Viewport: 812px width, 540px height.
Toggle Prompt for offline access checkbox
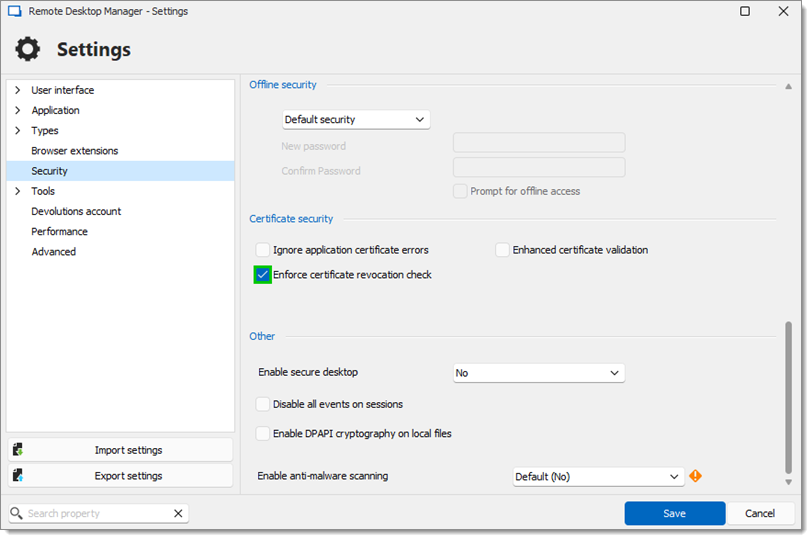(460, 191)
